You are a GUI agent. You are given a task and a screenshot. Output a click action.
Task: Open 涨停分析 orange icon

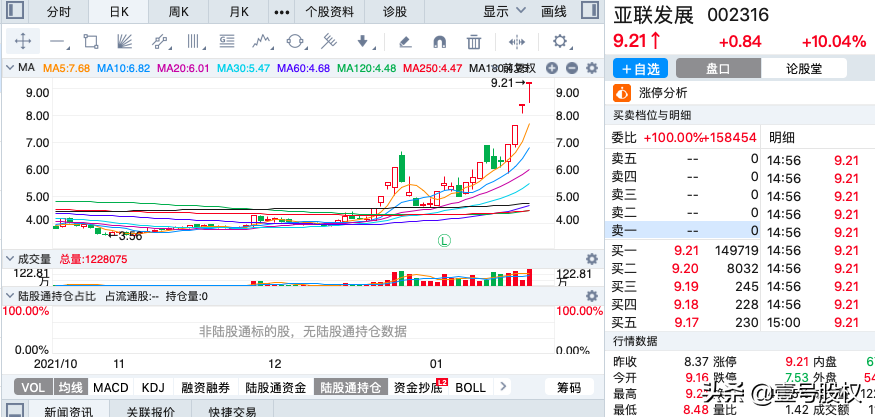(622, 93)
